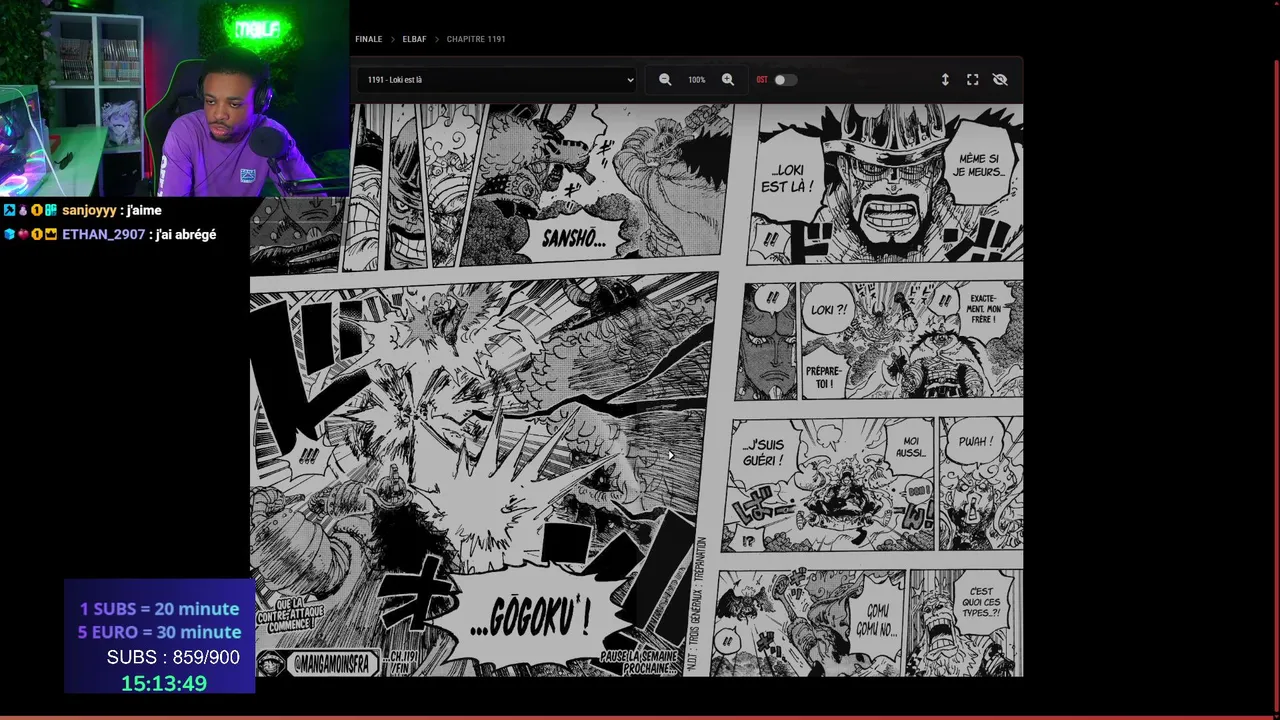Open the ELBAF breadcrumb link
Viewport: 1280px width, 720px height.
coord(414,39)
